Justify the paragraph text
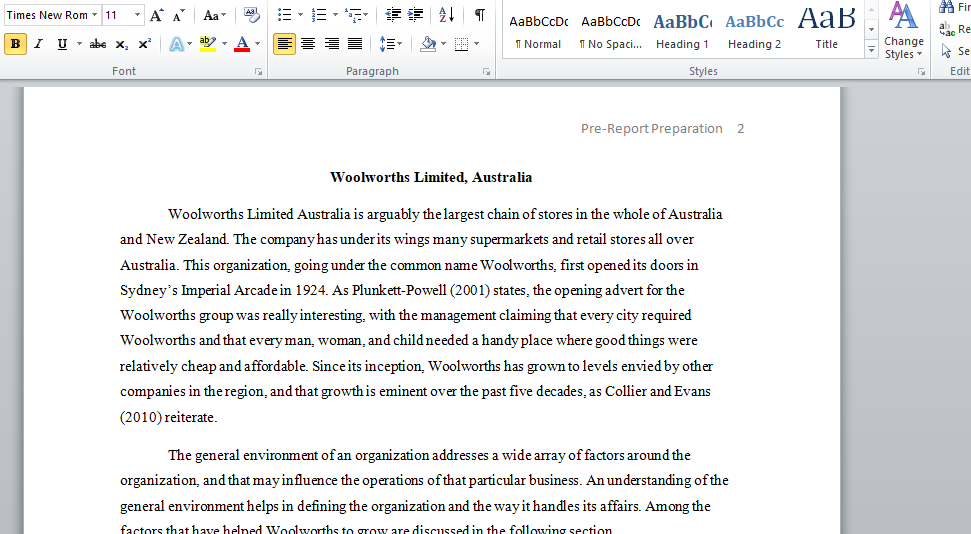The height and width of the screenshot is (534, 971). 355,44
